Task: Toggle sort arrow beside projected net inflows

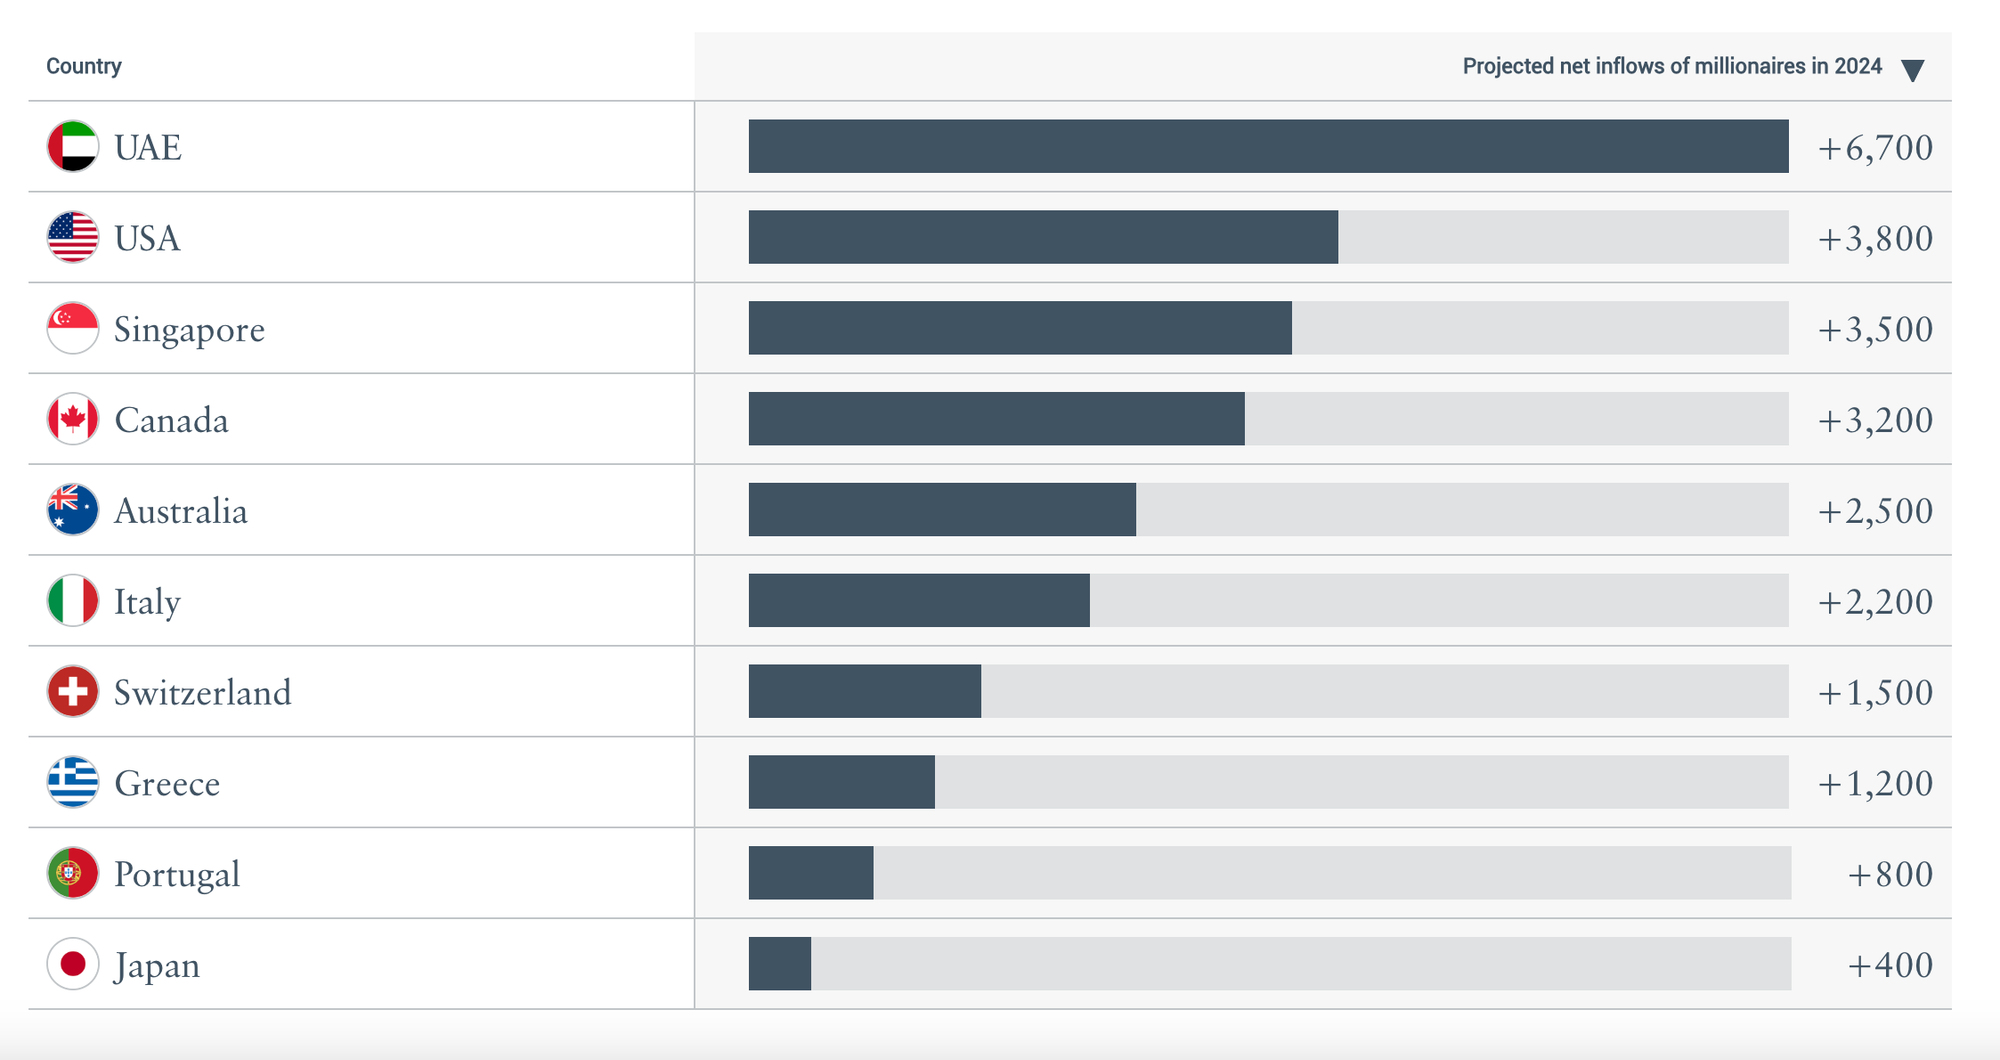Action: click(x=1912, y=70)
